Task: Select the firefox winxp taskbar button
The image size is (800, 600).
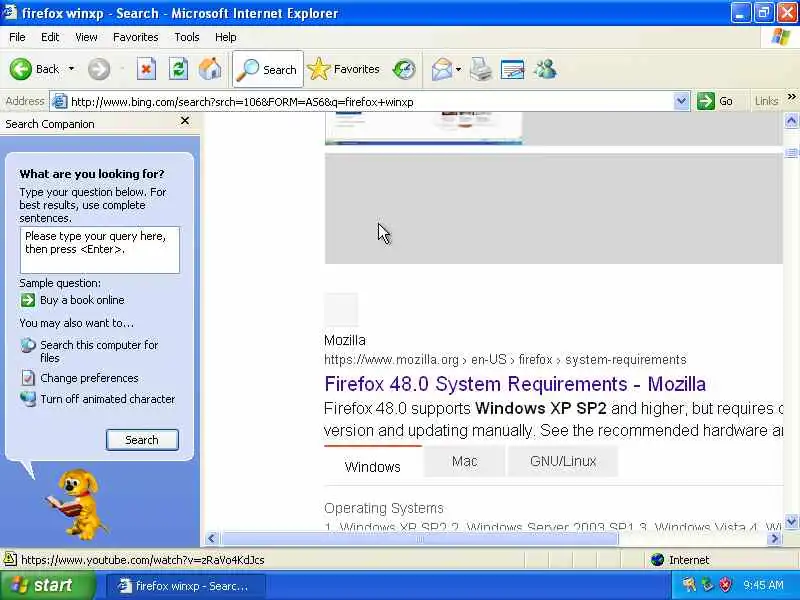Action: click(186, 586)
